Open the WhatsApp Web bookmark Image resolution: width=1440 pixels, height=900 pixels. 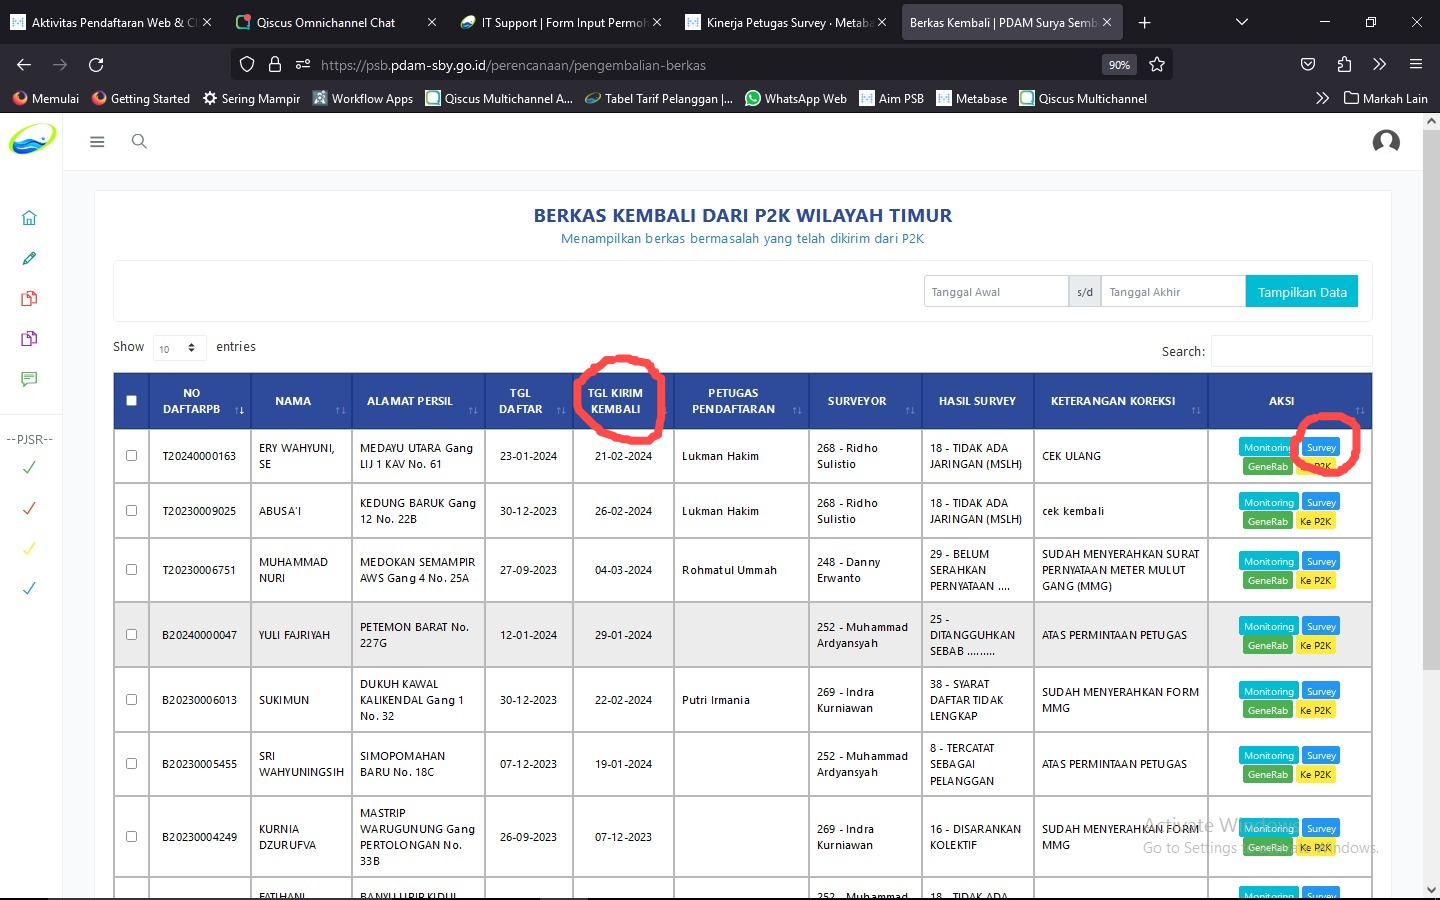click(x=796, y=98)
